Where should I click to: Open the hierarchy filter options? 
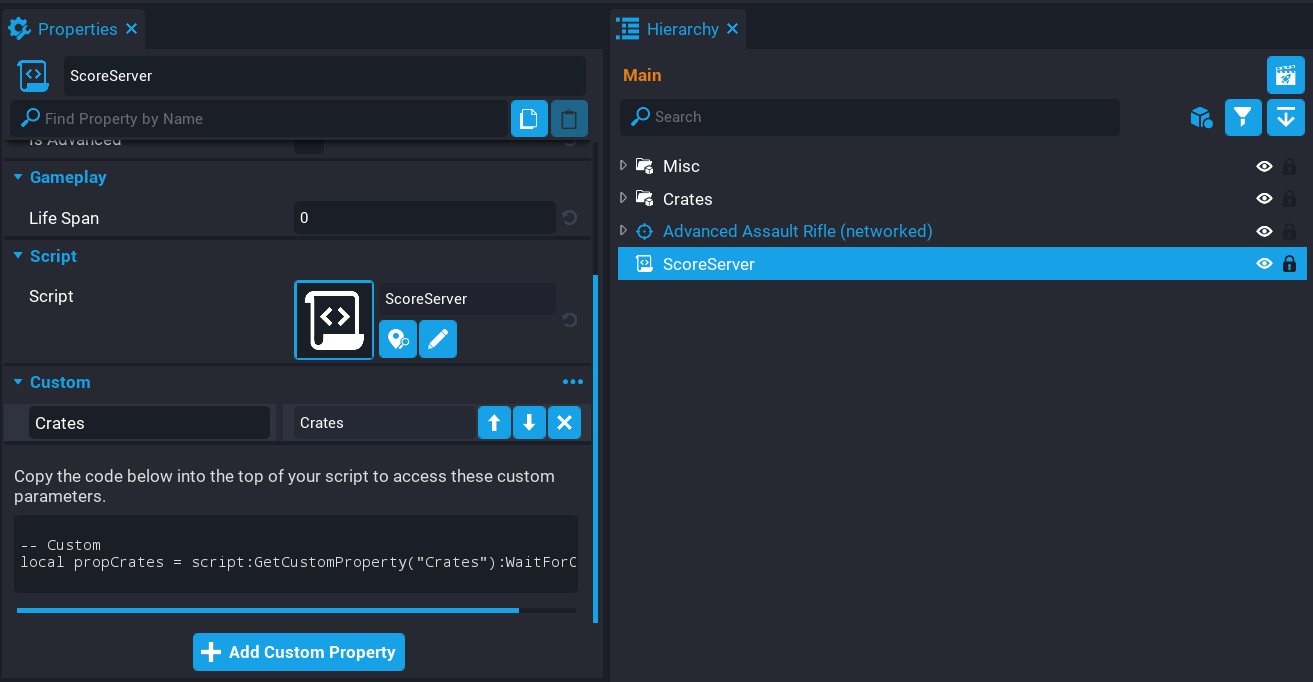pyautogui.click(x=1243, y=117)
